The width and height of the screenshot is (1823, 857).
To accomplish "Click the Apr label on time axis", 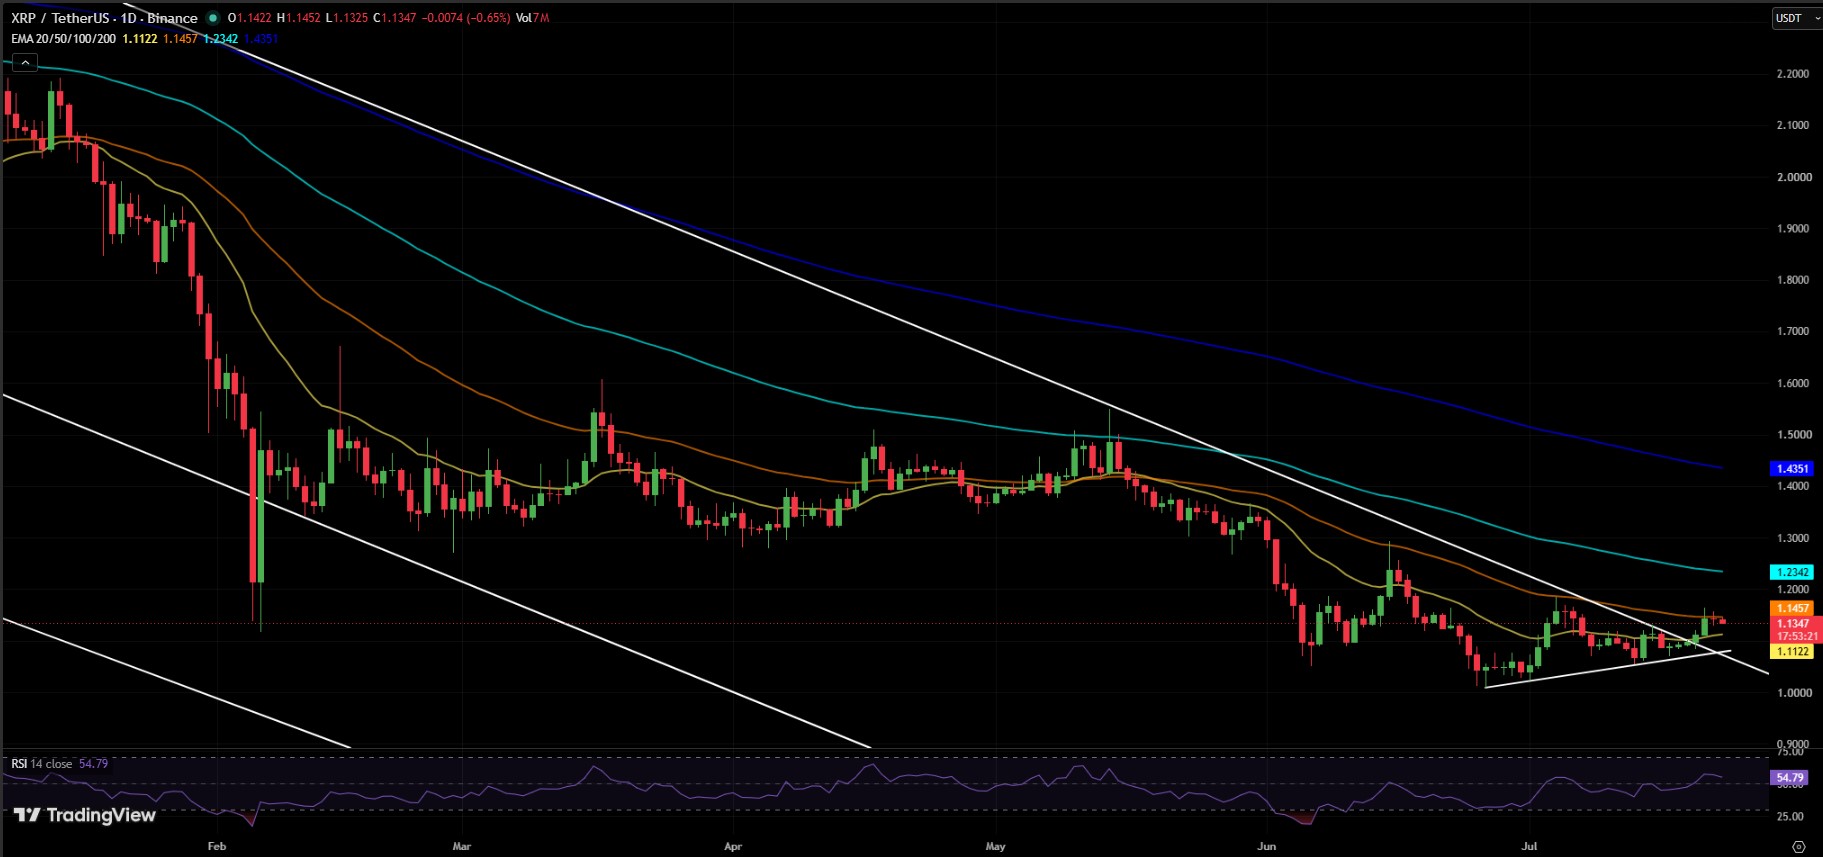I will pos(733,846).
